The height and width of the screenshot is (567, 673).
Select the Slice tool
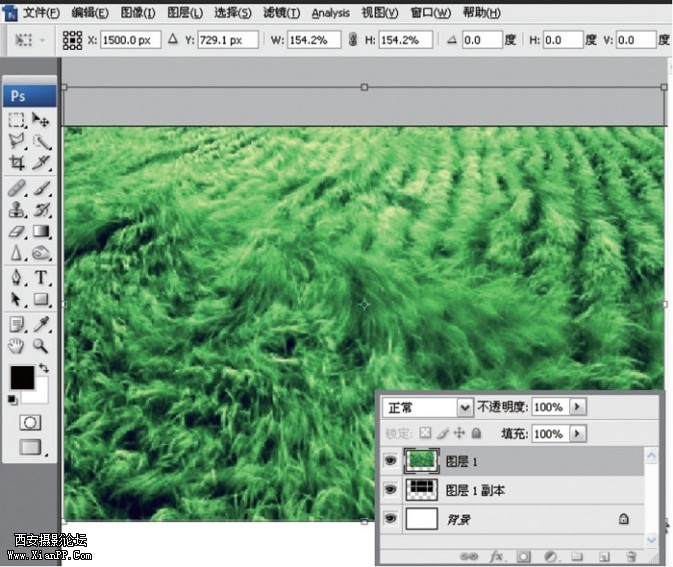(41, 163)
